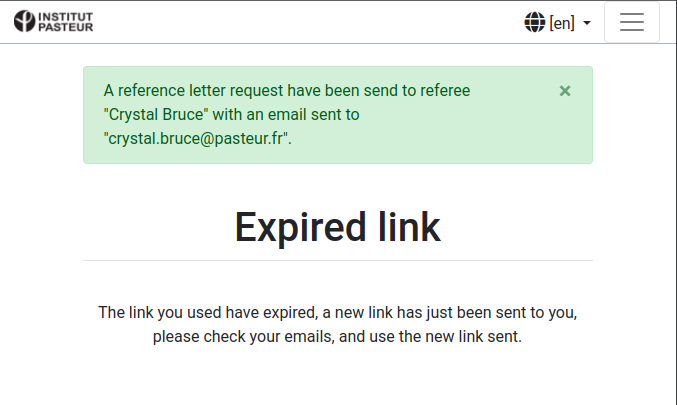Screen dimensions: 677x405
Task: Click the "Expired link" heading
Action: point(337,227)
